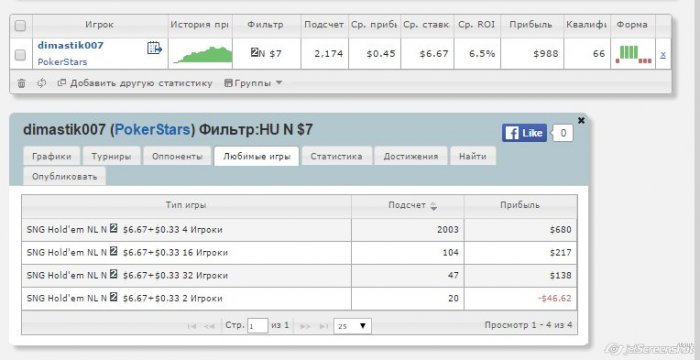This screenshot has height=360, width=700.
Task: Click the 6.5% ROI value
Action: (x=482, y=54)
